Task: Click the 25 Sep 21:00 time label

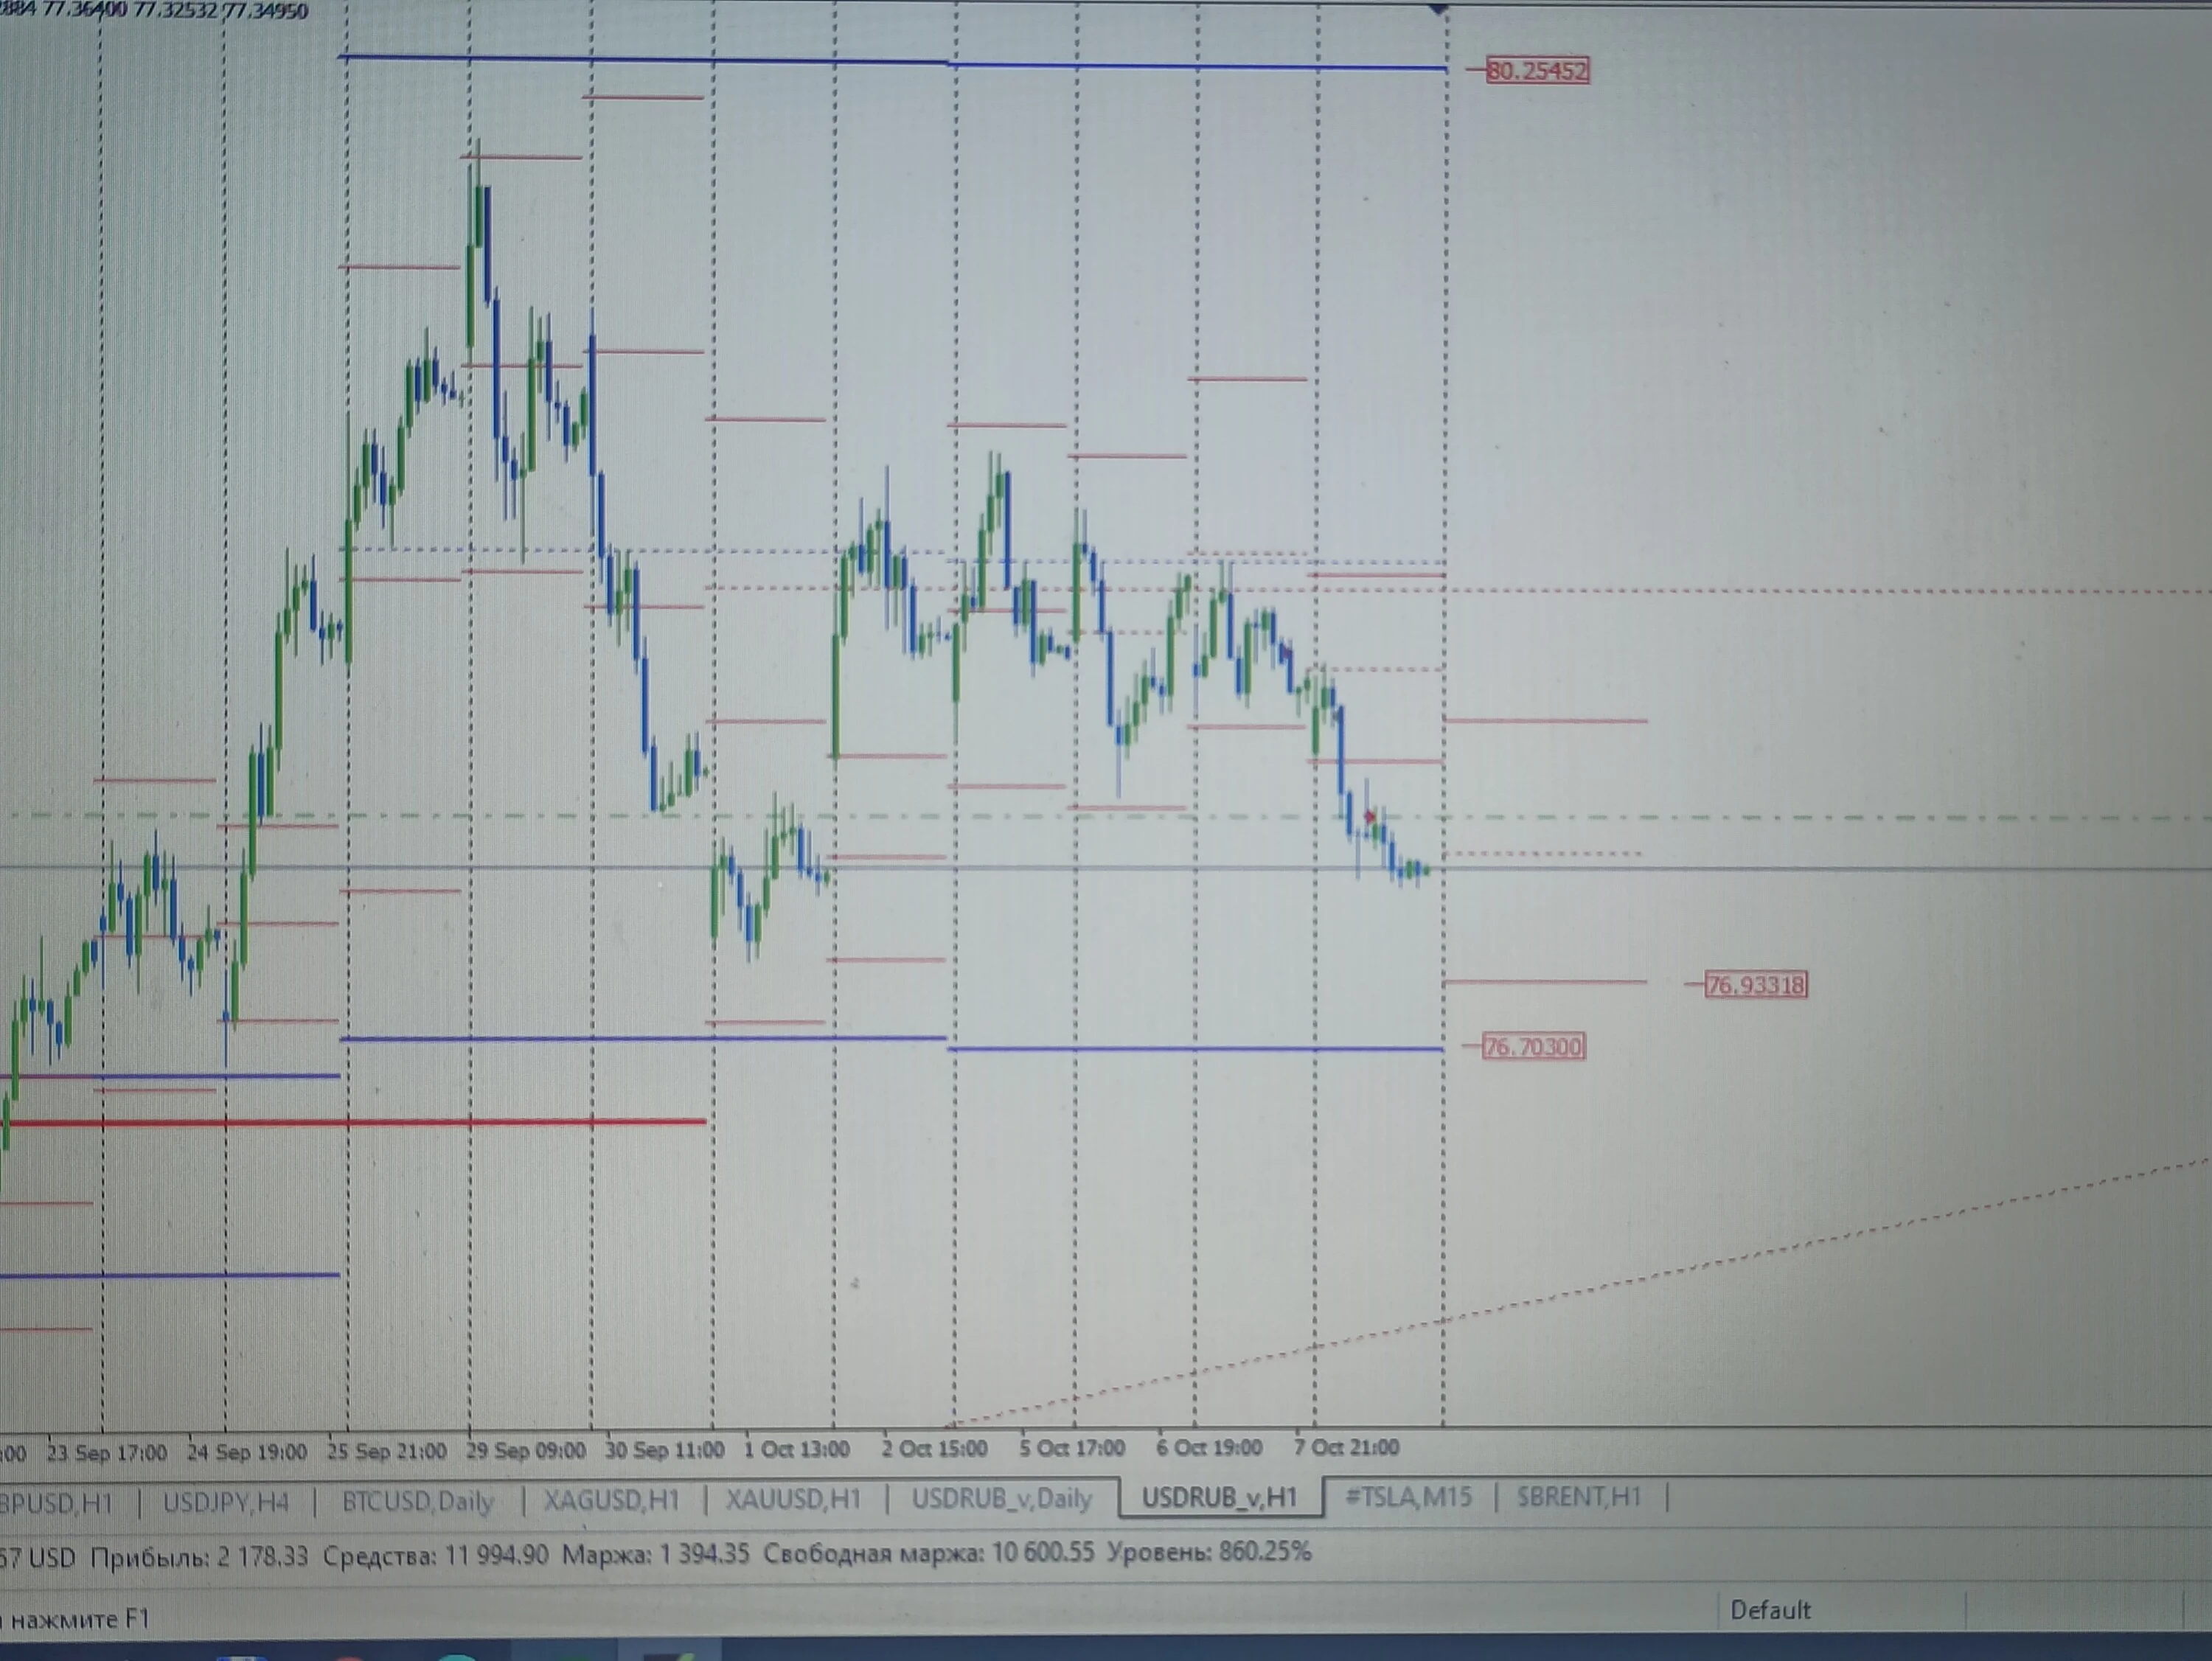Action: (x=386, y=1451)
